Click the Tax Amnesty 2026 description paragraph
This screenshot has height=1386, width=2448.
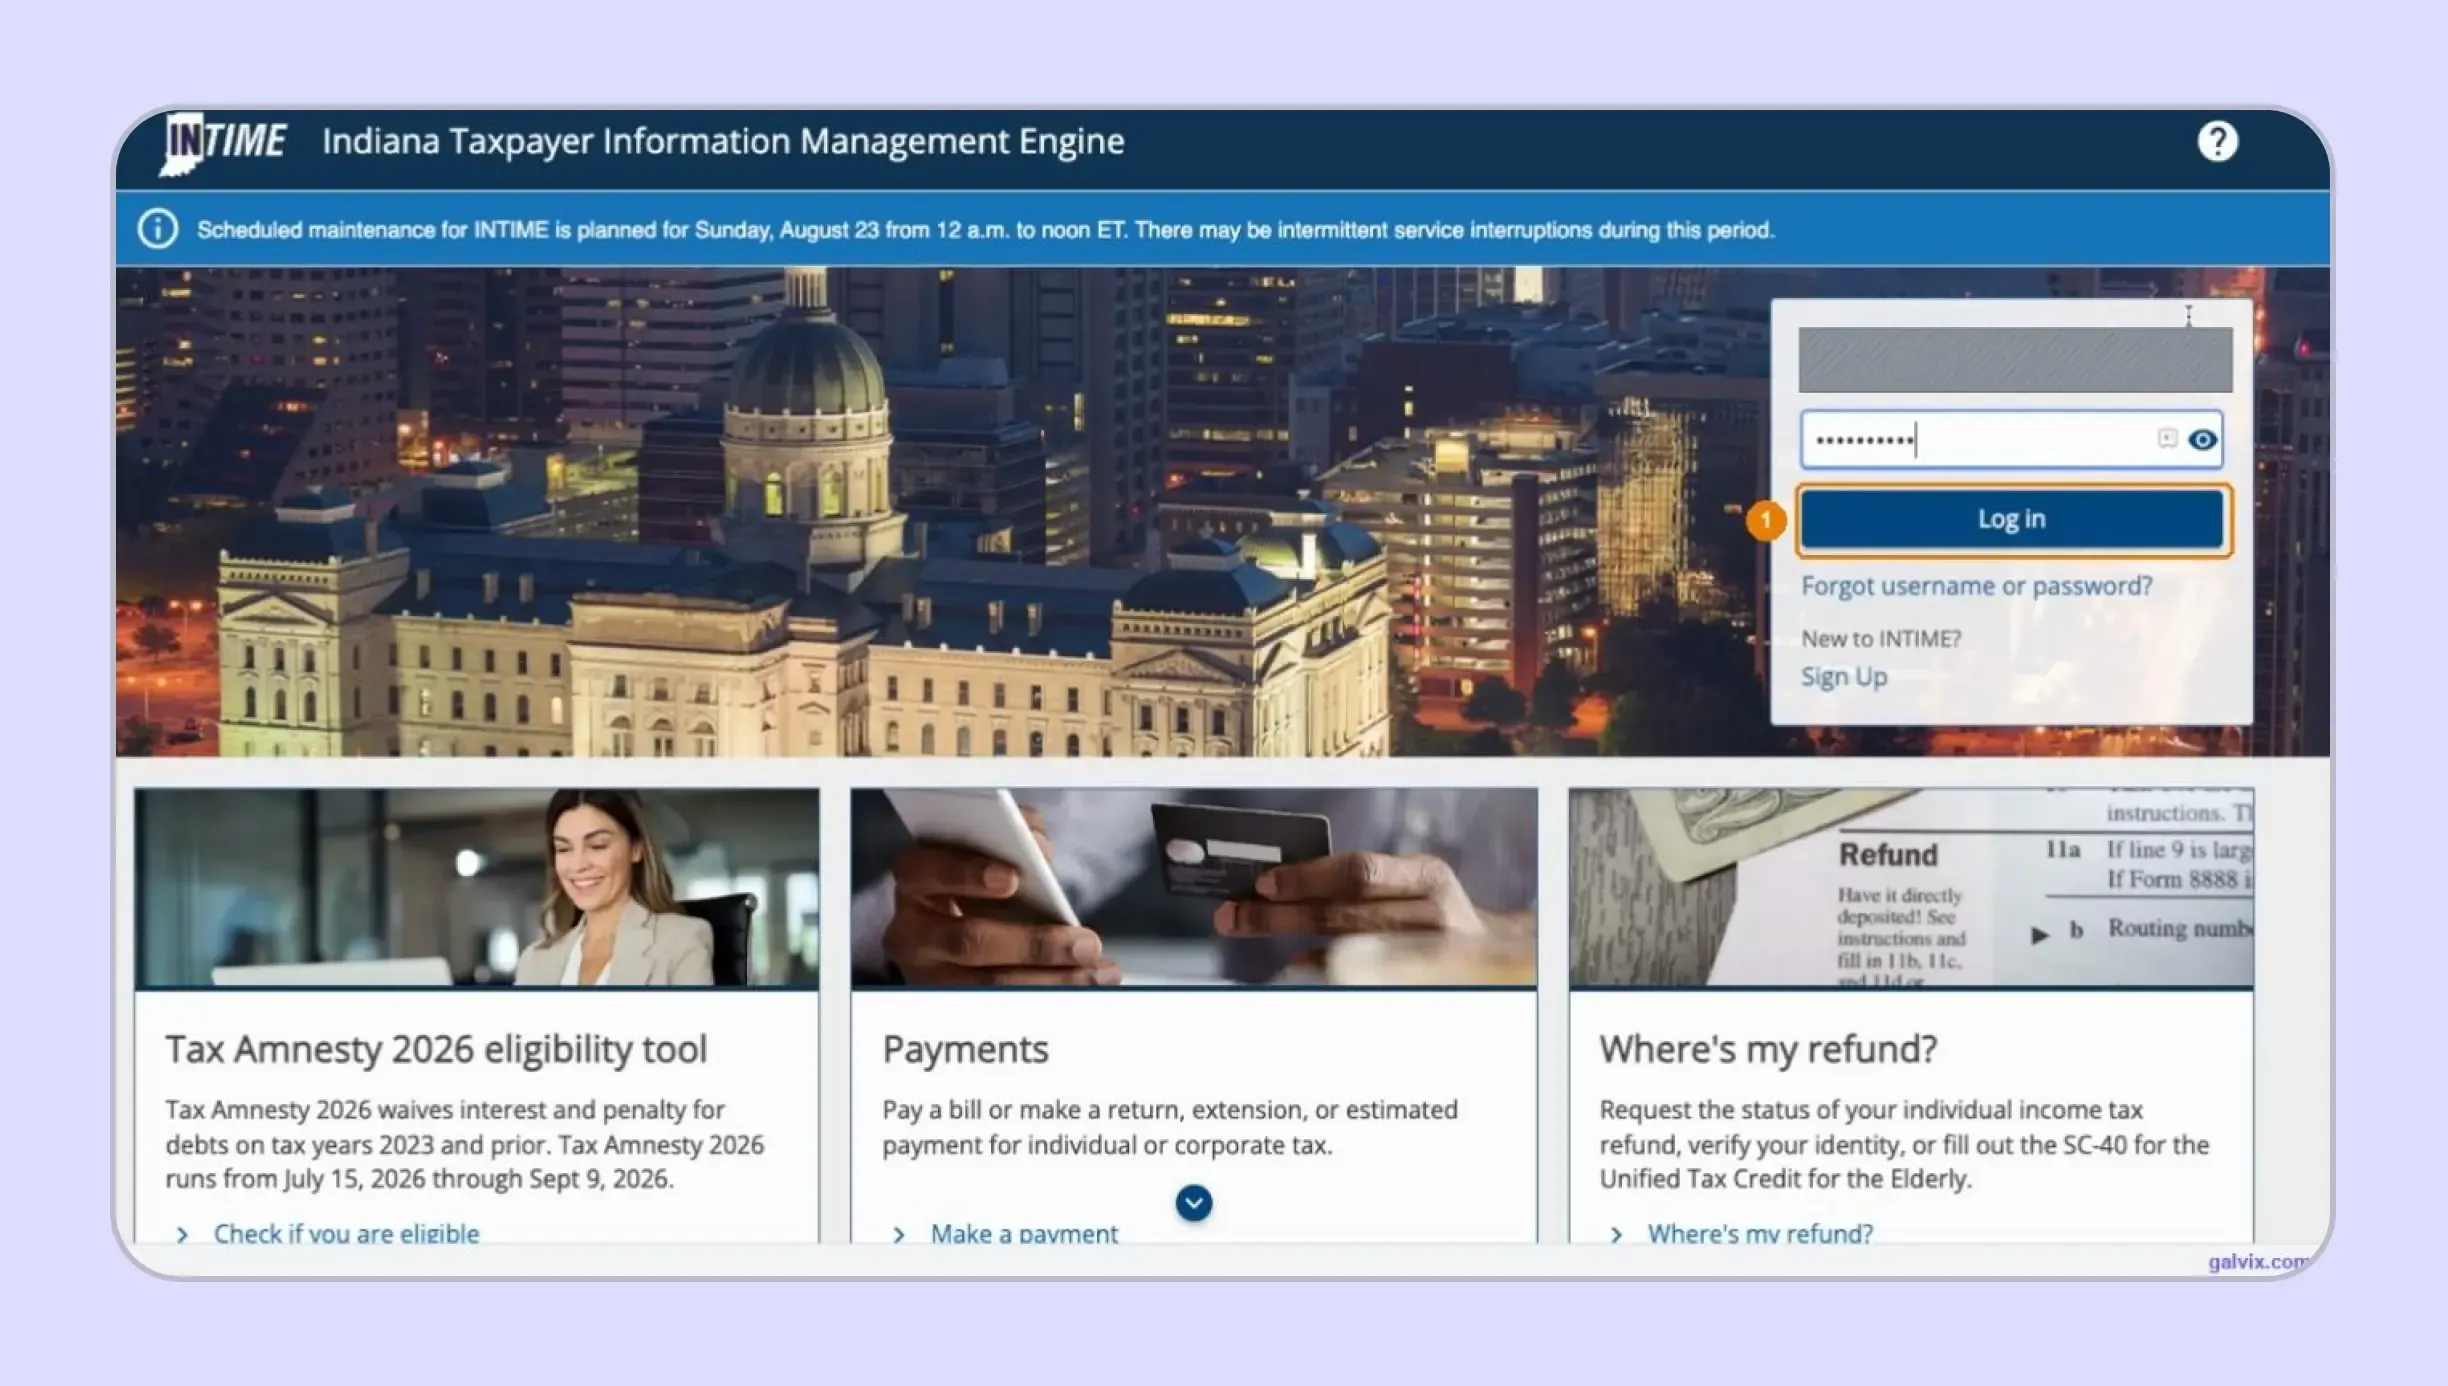coord(464,1144)
